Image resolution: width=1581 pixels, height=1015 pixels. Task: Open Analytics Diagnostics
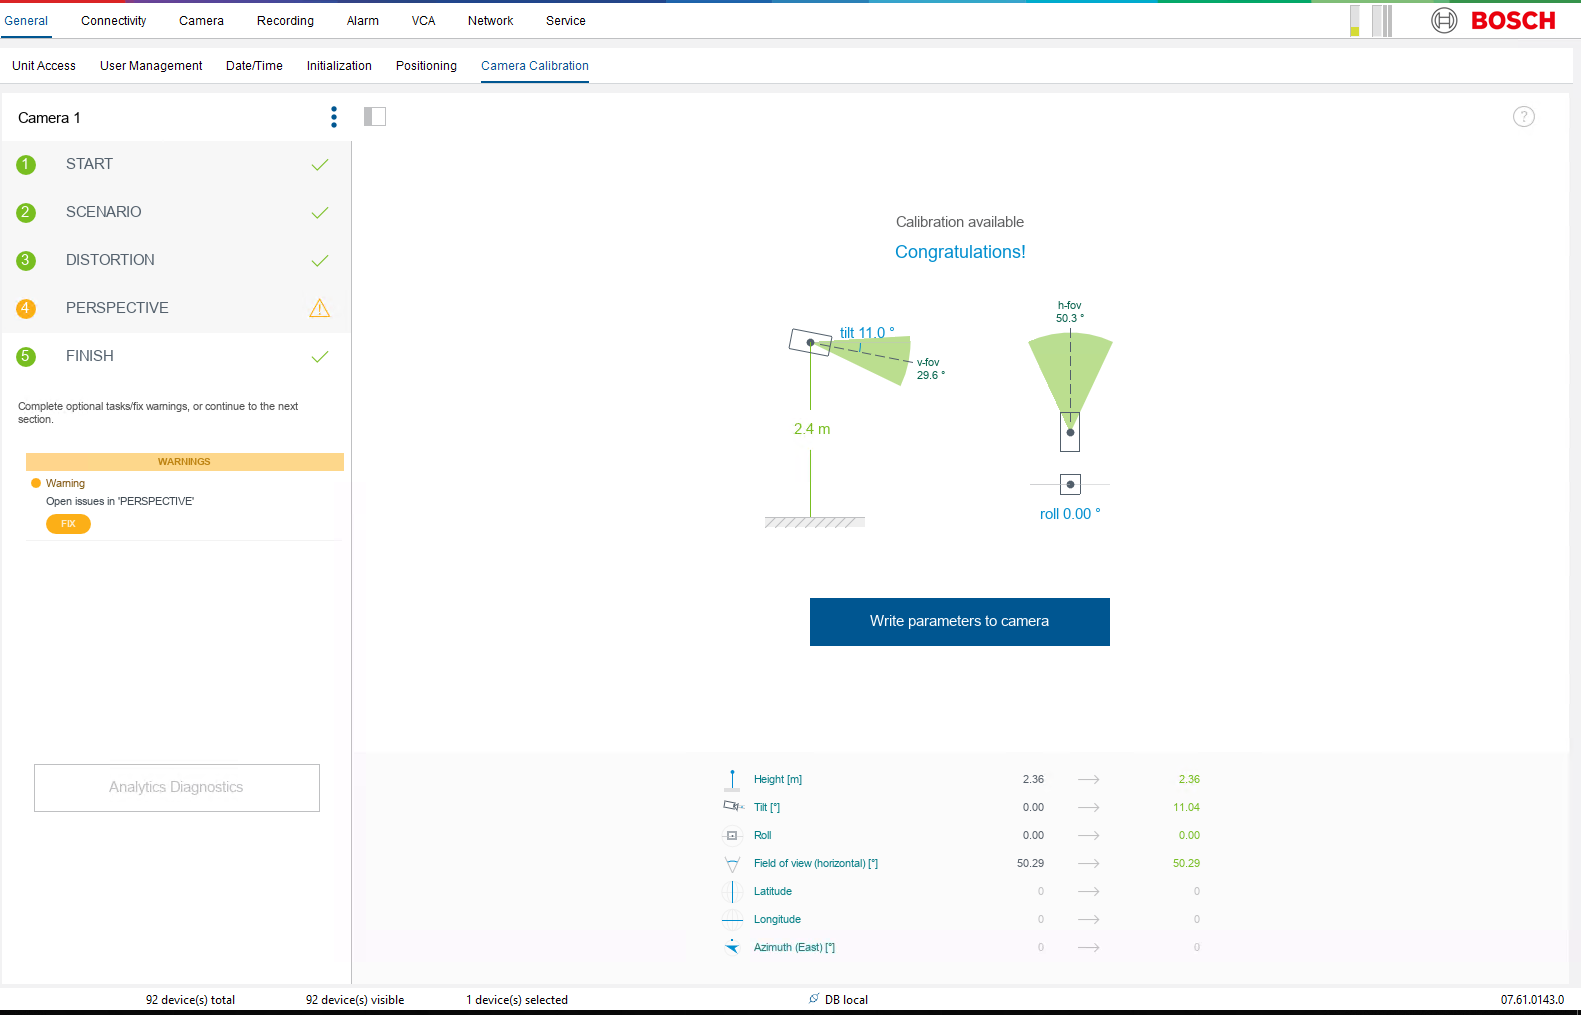click(x=177, y=788)
